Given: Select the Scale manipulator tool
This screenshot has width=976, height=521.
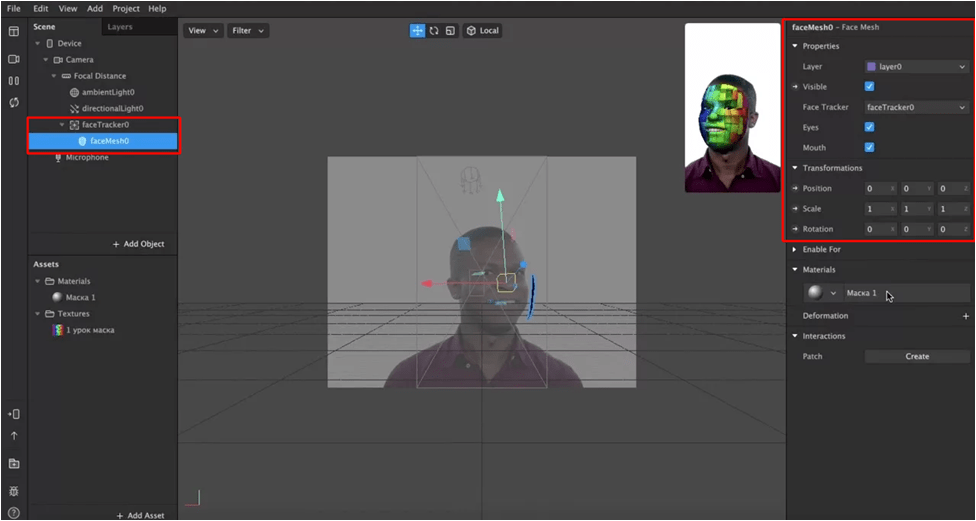Looking at the screenshot, I should 450,31.
